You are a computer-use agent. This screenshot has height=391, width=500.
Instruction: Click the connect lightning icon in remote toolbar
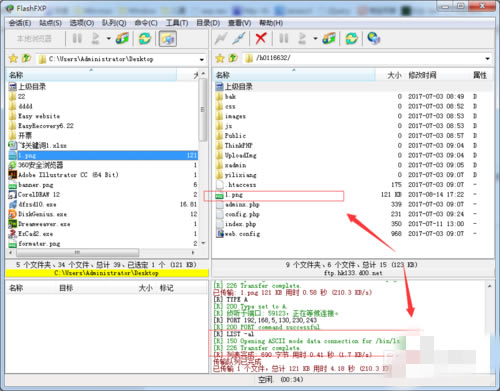221,38
